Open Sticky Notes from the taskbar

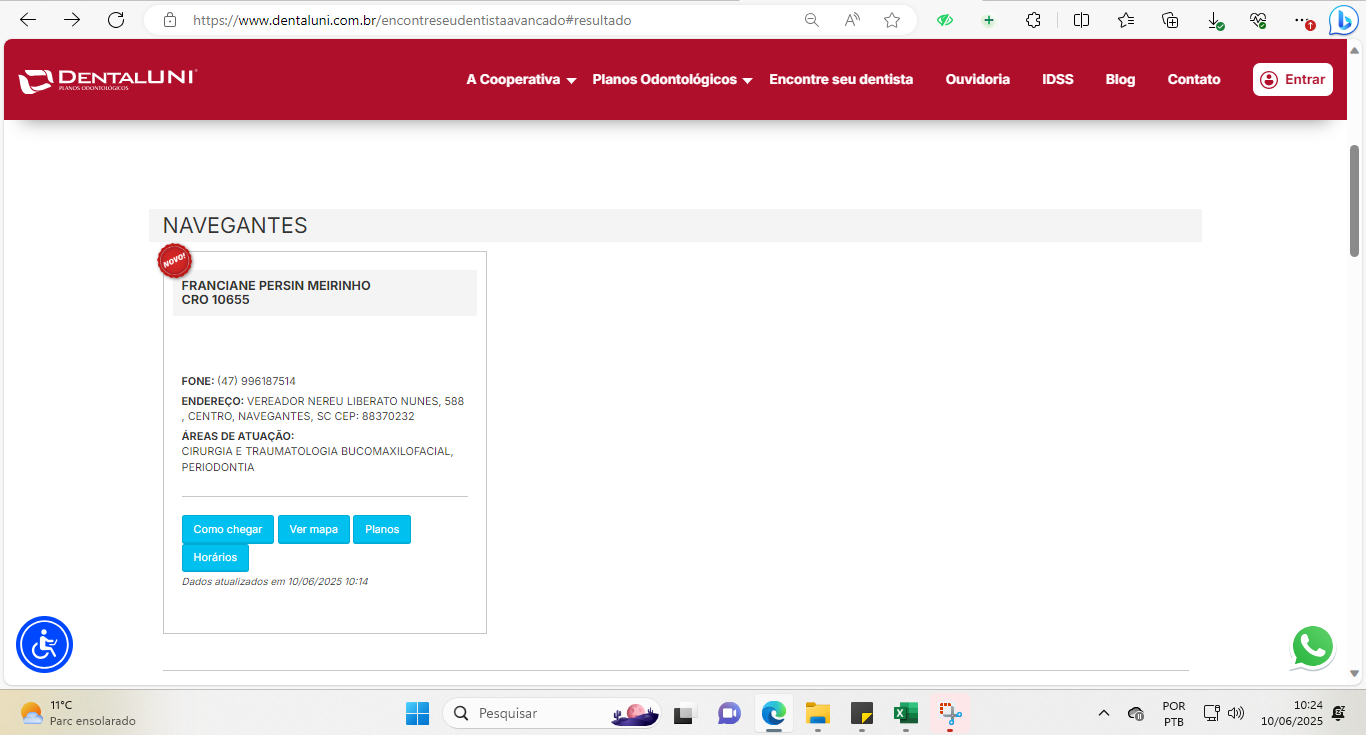(x=862, y=714)
